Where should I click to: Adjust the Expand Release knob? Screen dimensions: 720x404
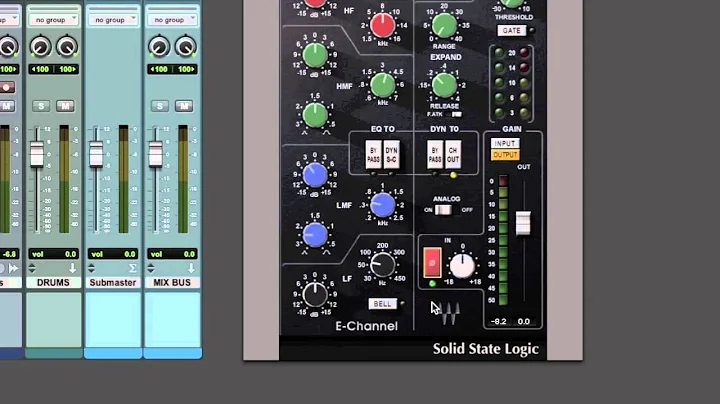click(x=444, y=85)
